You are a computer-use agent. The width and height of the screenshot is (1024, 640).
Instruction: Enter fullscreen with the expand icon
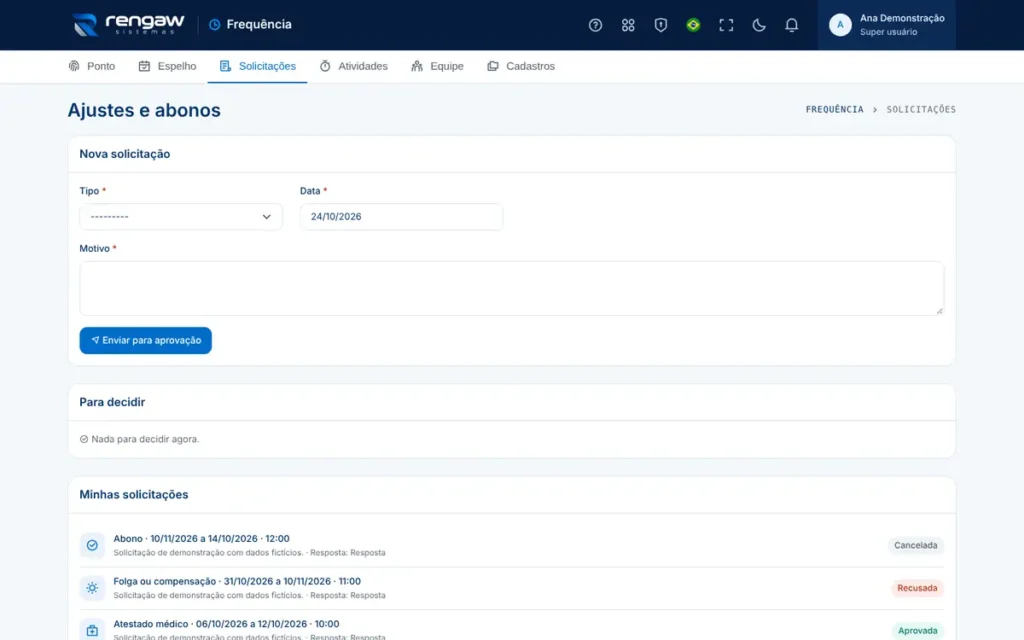[x=726, y=25]
